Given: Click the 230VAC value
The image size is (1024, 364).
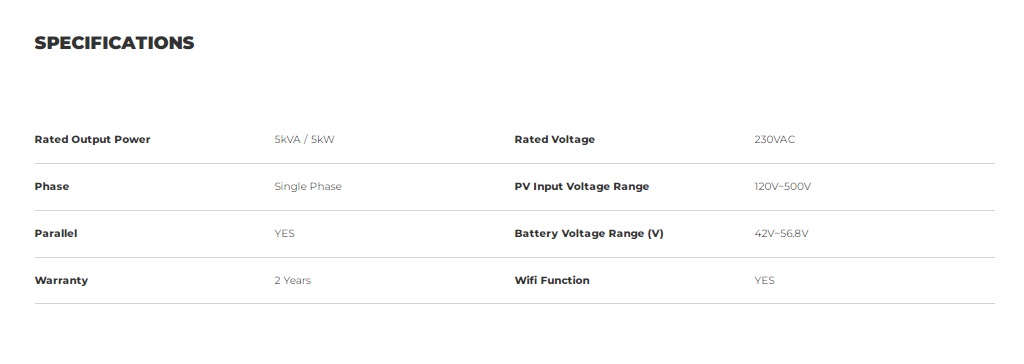Looking at the screenshot, I should (775, 139).
